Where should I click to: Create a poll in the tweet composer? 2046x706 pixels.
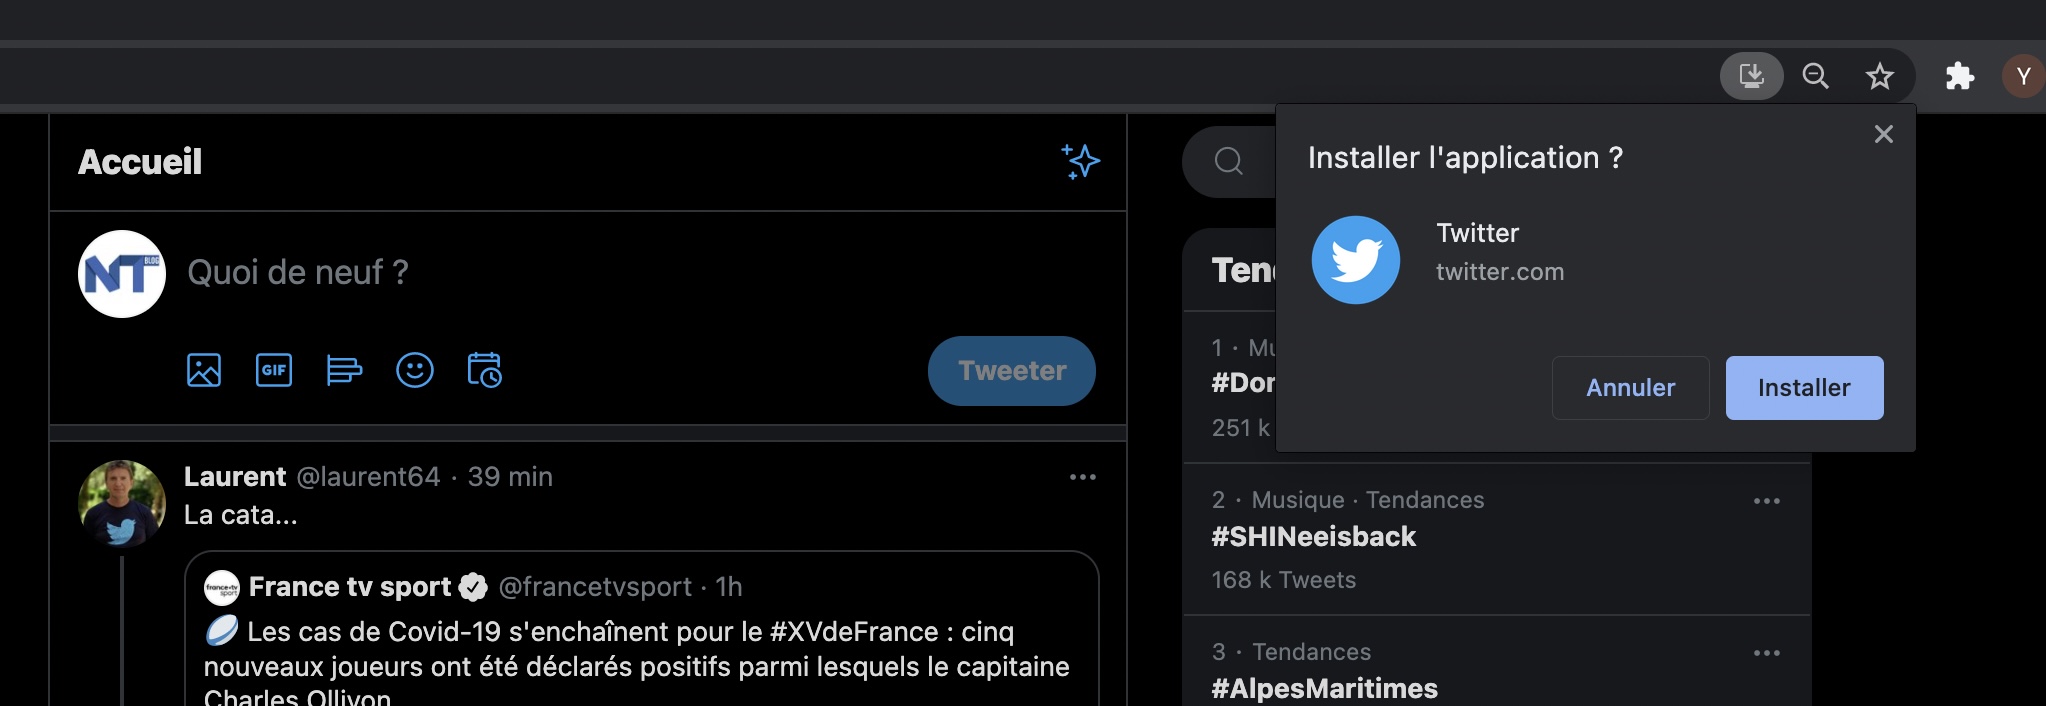click(x=344, y=370)
